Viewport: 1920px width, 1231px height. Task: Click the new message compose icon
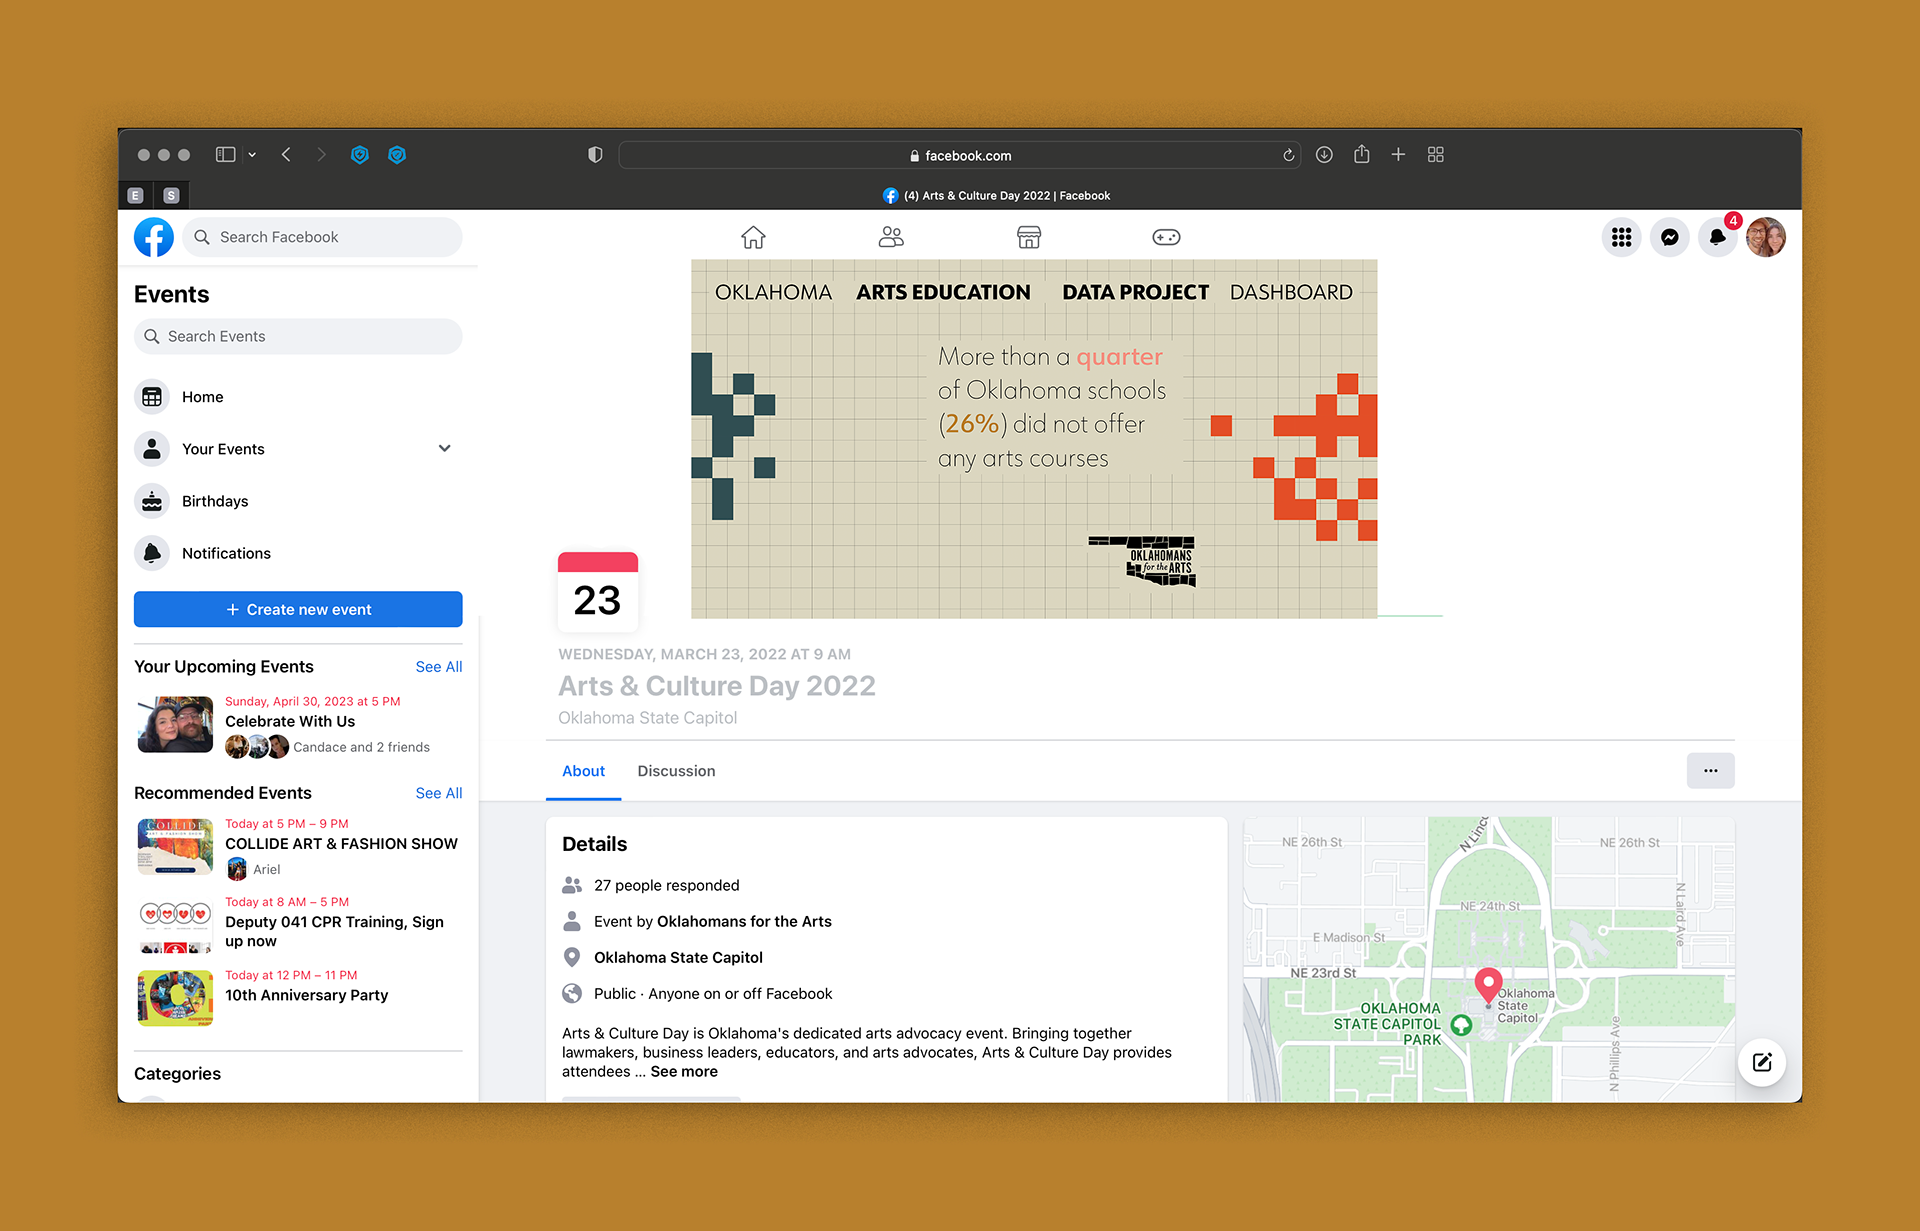click(1761, 1063)
